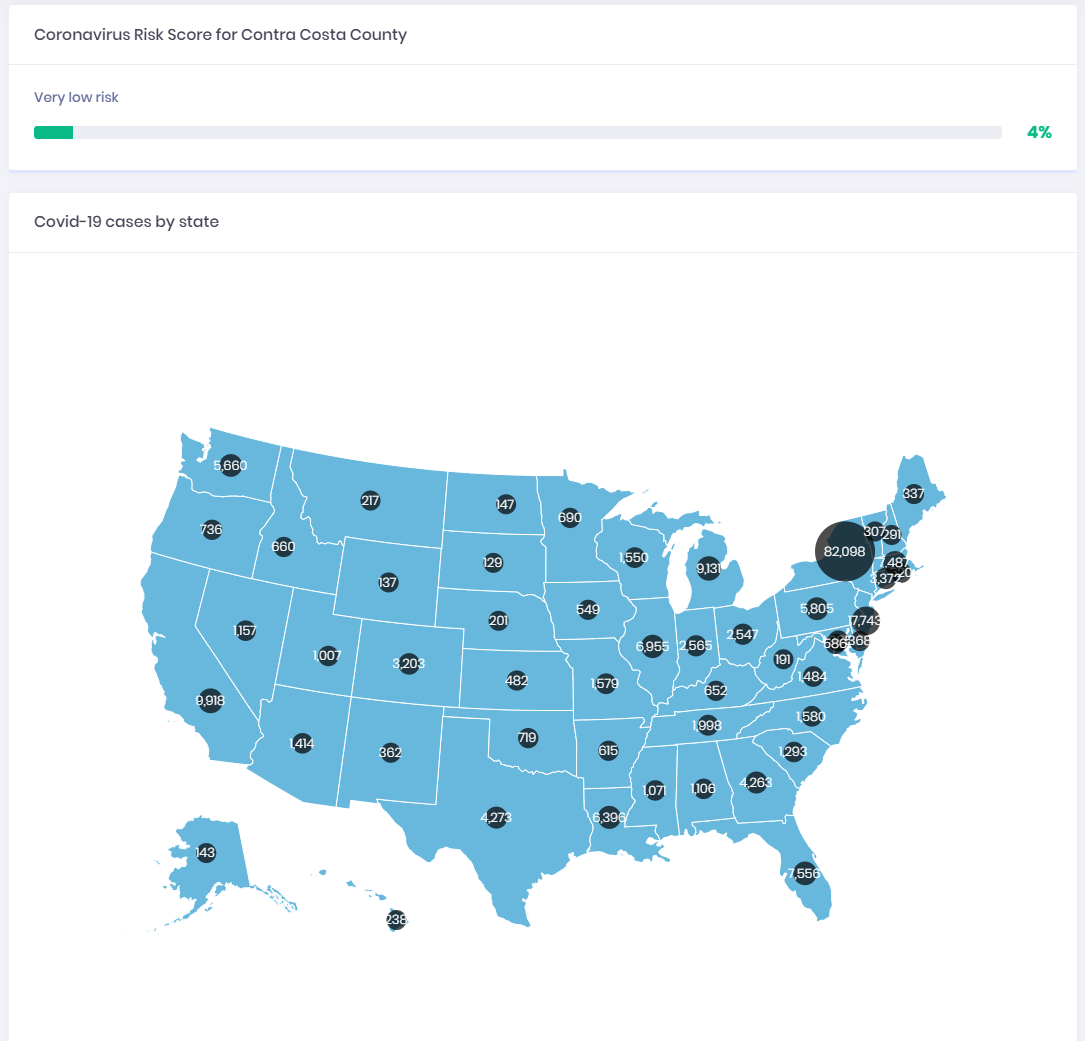Click the 337 Maine case marker

point(913,493)
